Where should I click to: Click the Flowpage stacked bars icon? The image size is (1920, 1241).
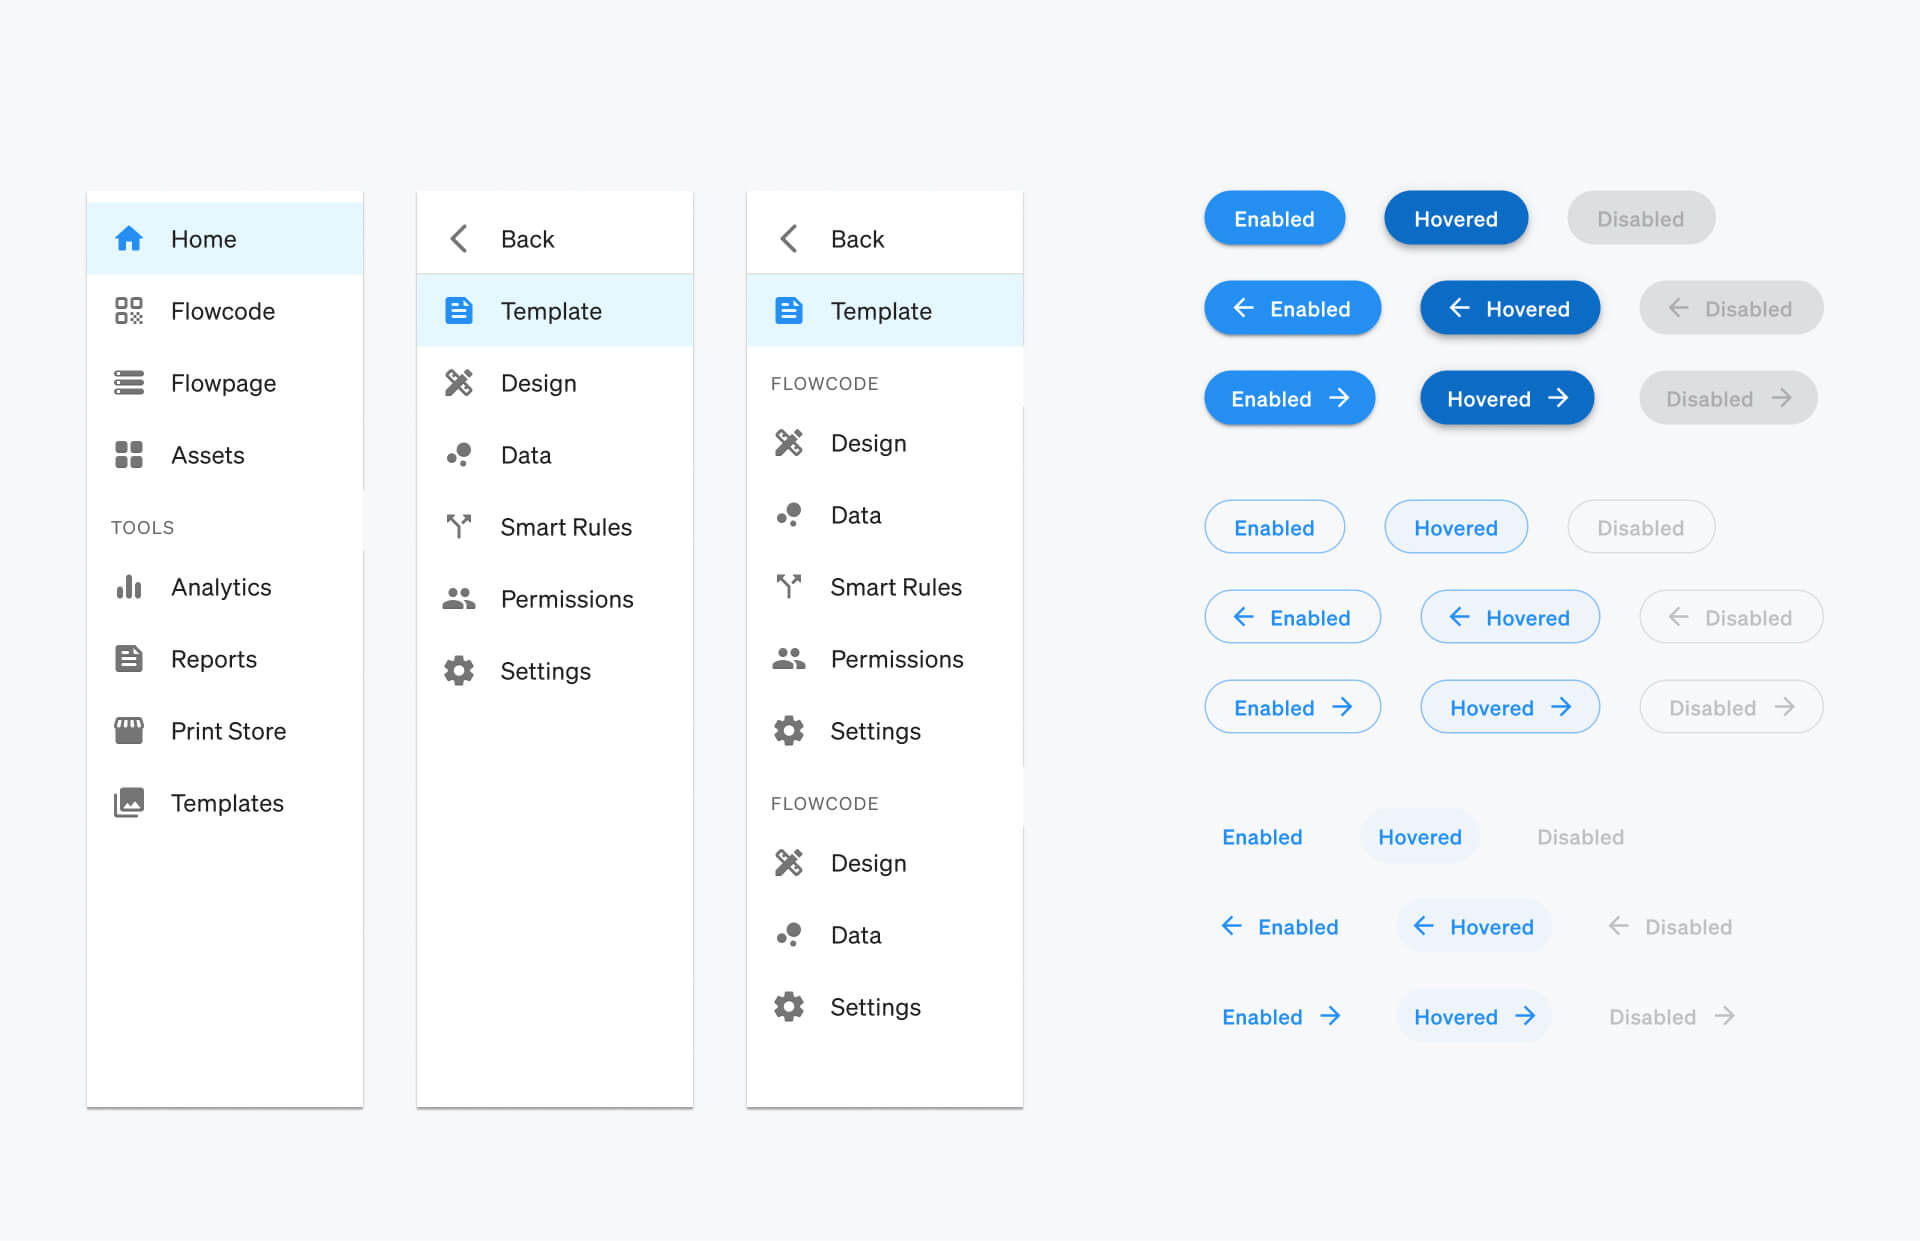point(129,383)
